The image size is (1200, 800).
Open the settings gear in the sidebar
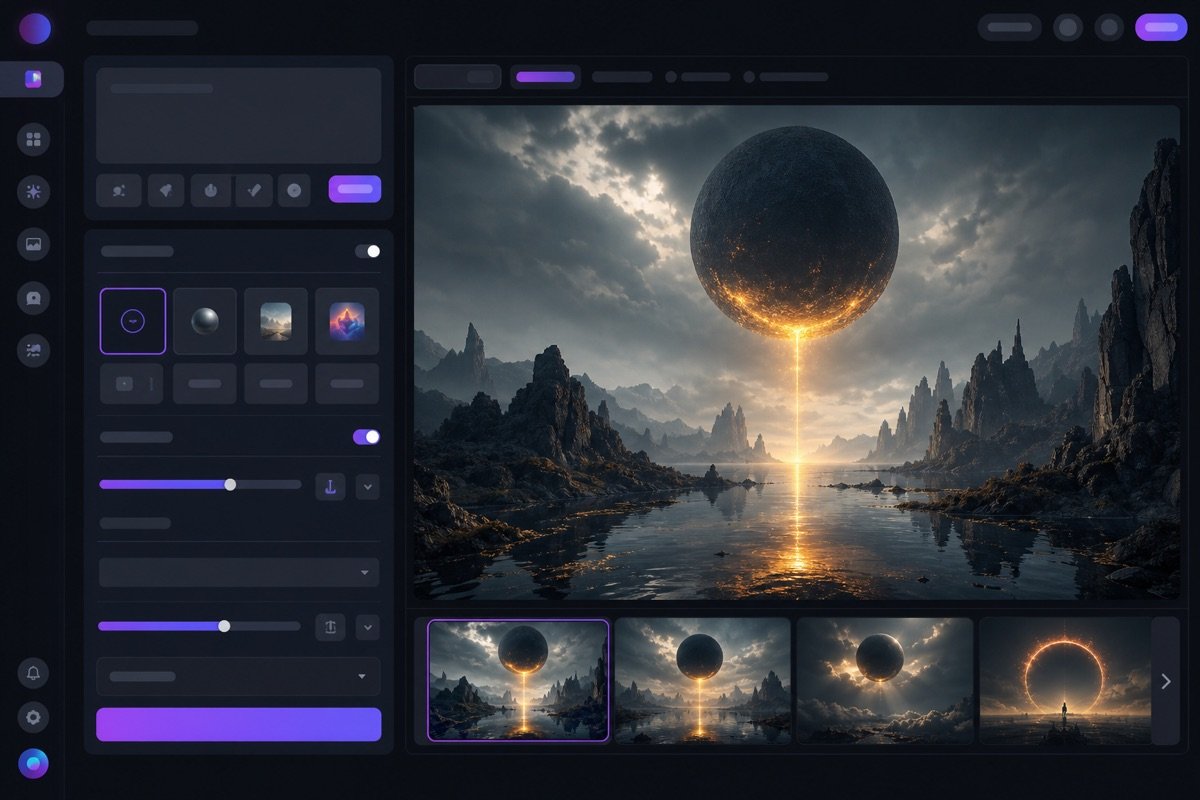pos(33,717)
